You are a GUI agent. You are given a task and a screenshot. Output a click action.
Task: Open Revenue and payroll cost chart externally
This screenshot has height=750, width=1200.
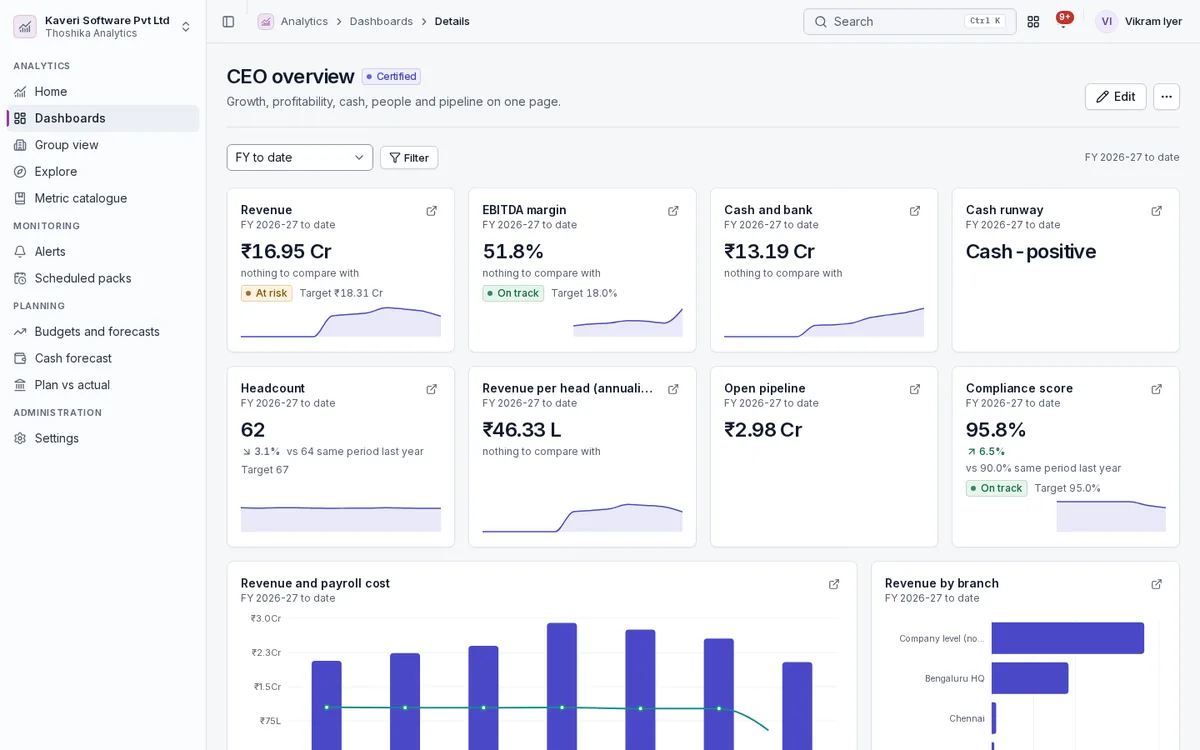point(834,584)
